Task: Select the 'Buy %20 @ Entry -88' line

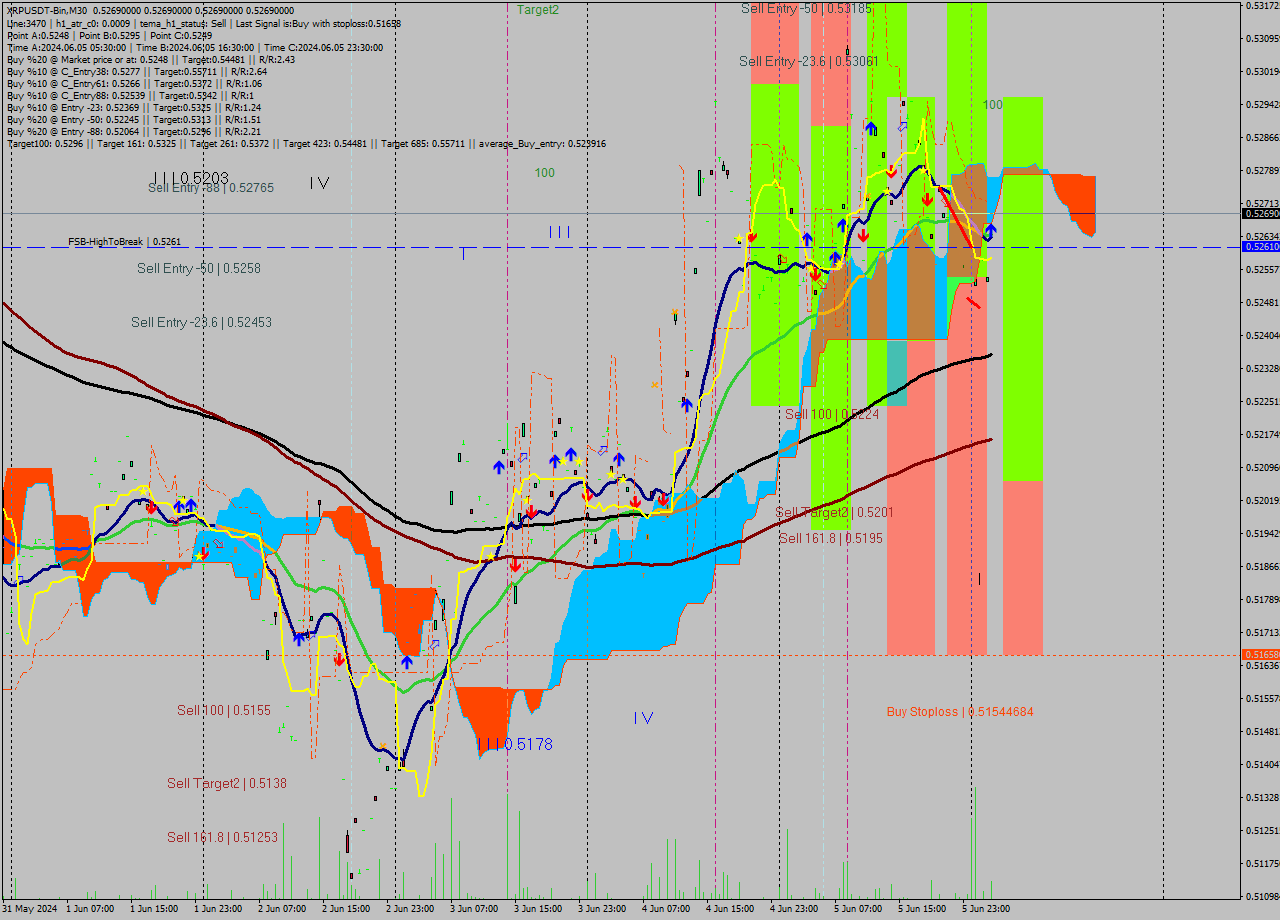Action: (x=134, y=131)
